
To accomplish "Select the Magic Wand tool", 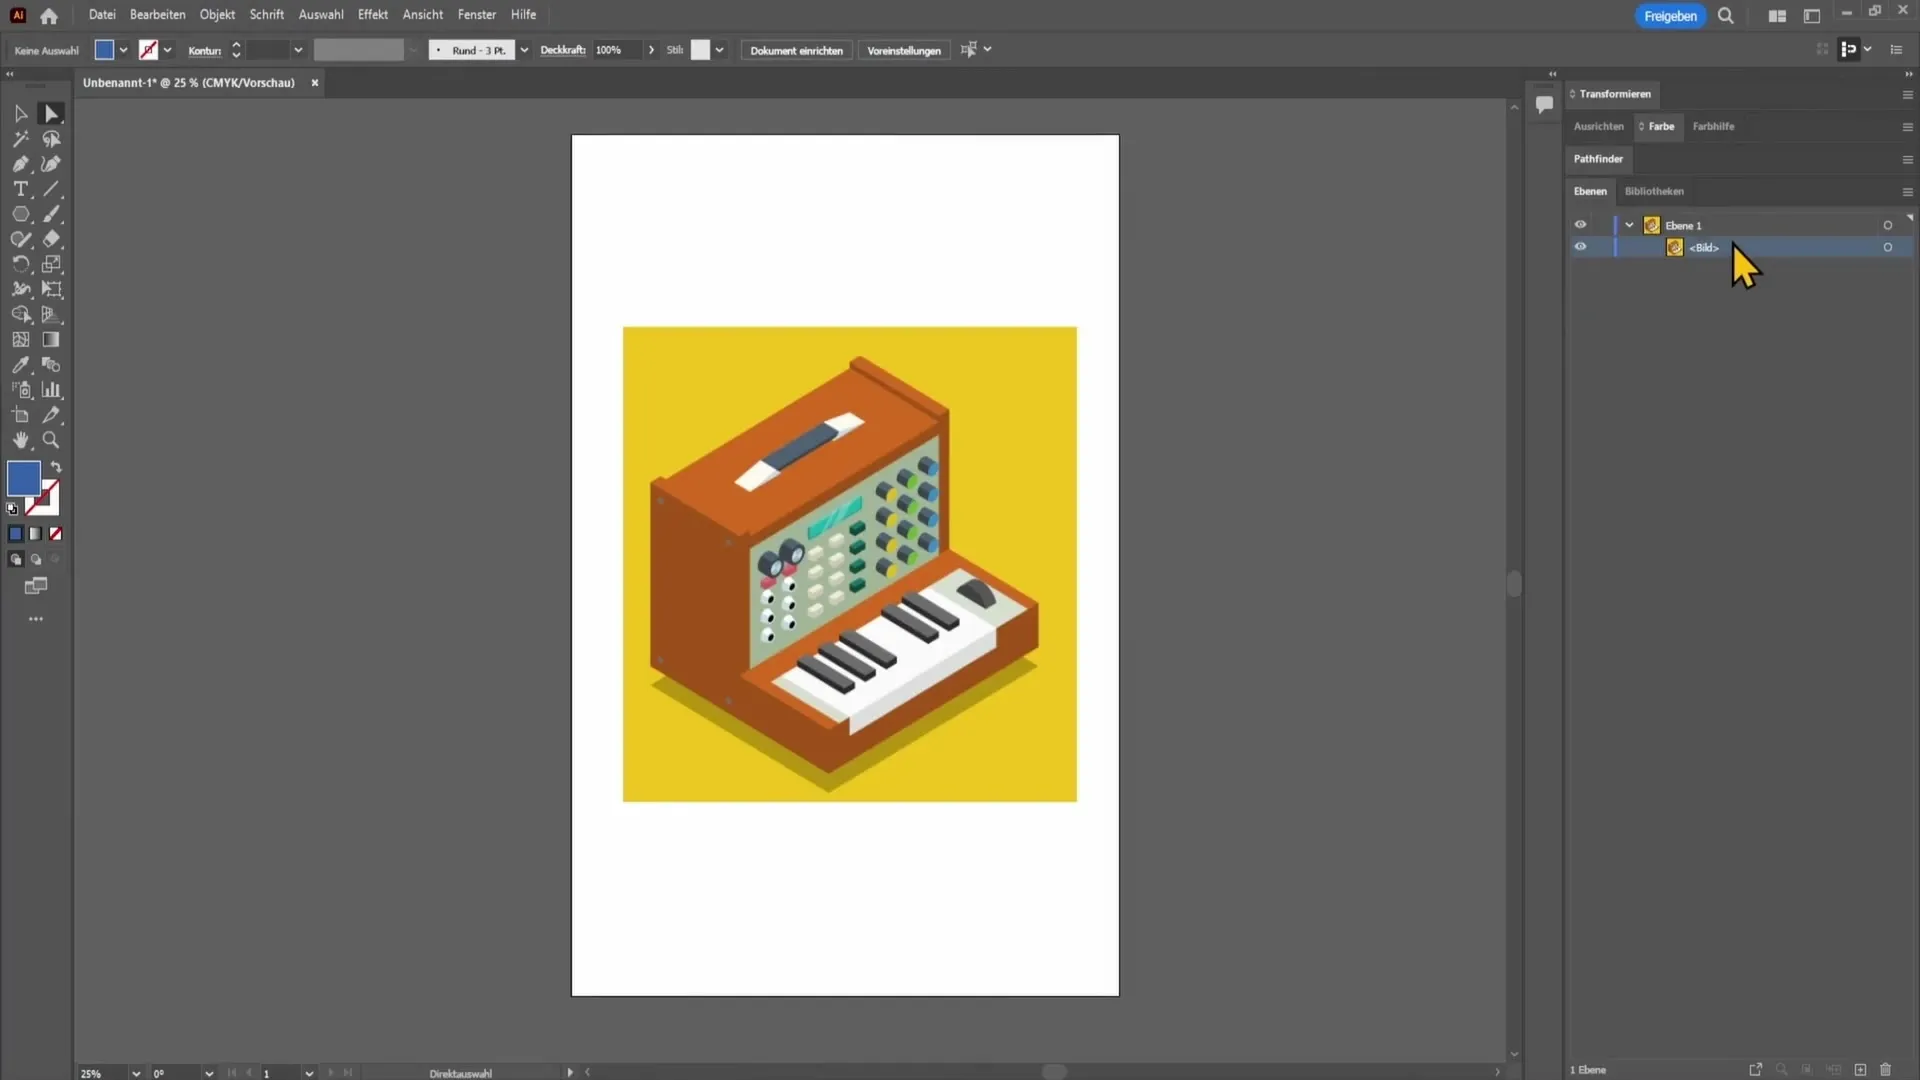I will pyautogui.click(x=20, y=139).
